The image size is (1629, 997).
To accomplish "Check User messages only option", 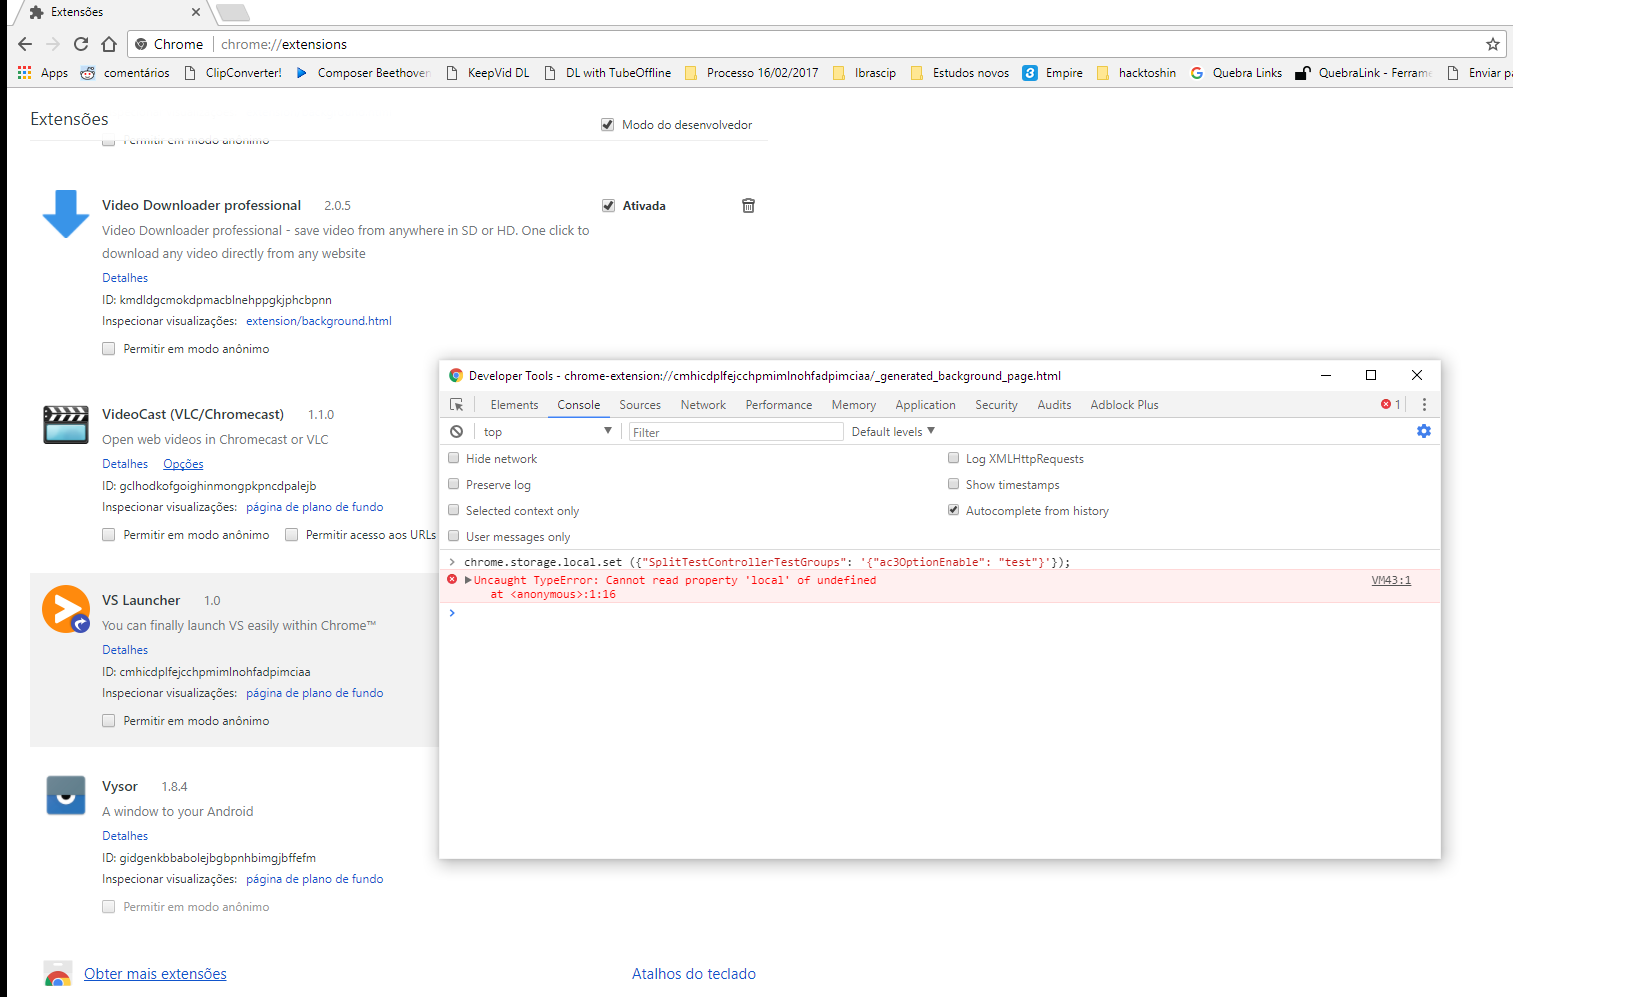I will tap(454, 536).
